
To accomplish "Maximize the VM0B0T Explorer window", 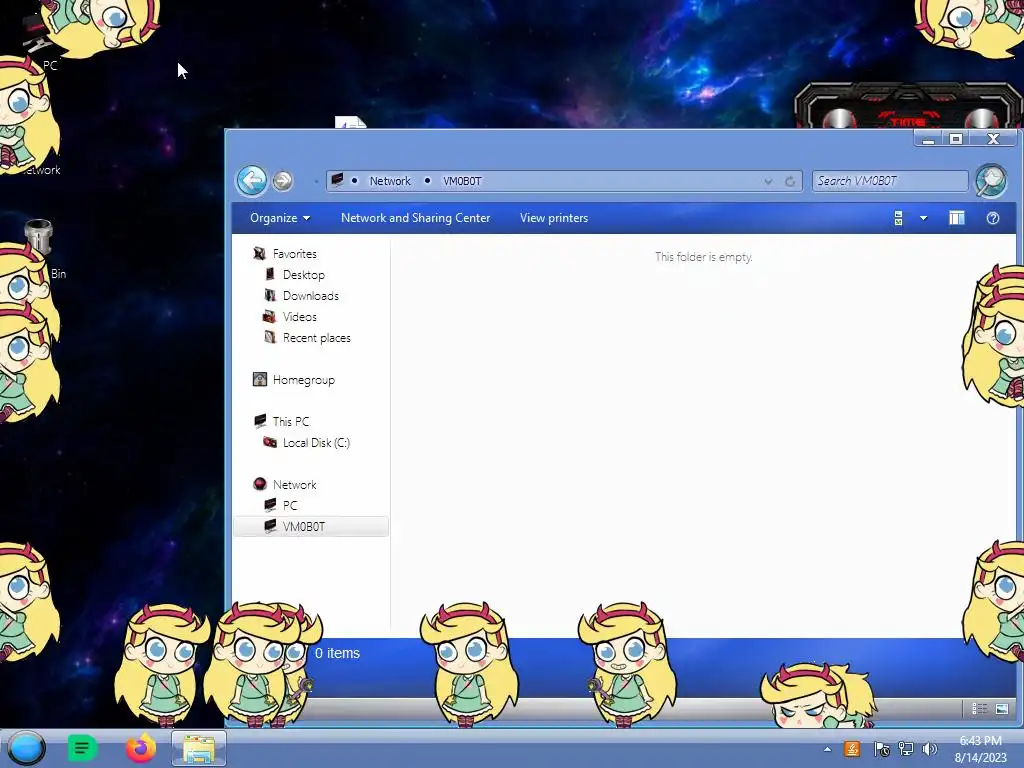I will click(956, 138).
